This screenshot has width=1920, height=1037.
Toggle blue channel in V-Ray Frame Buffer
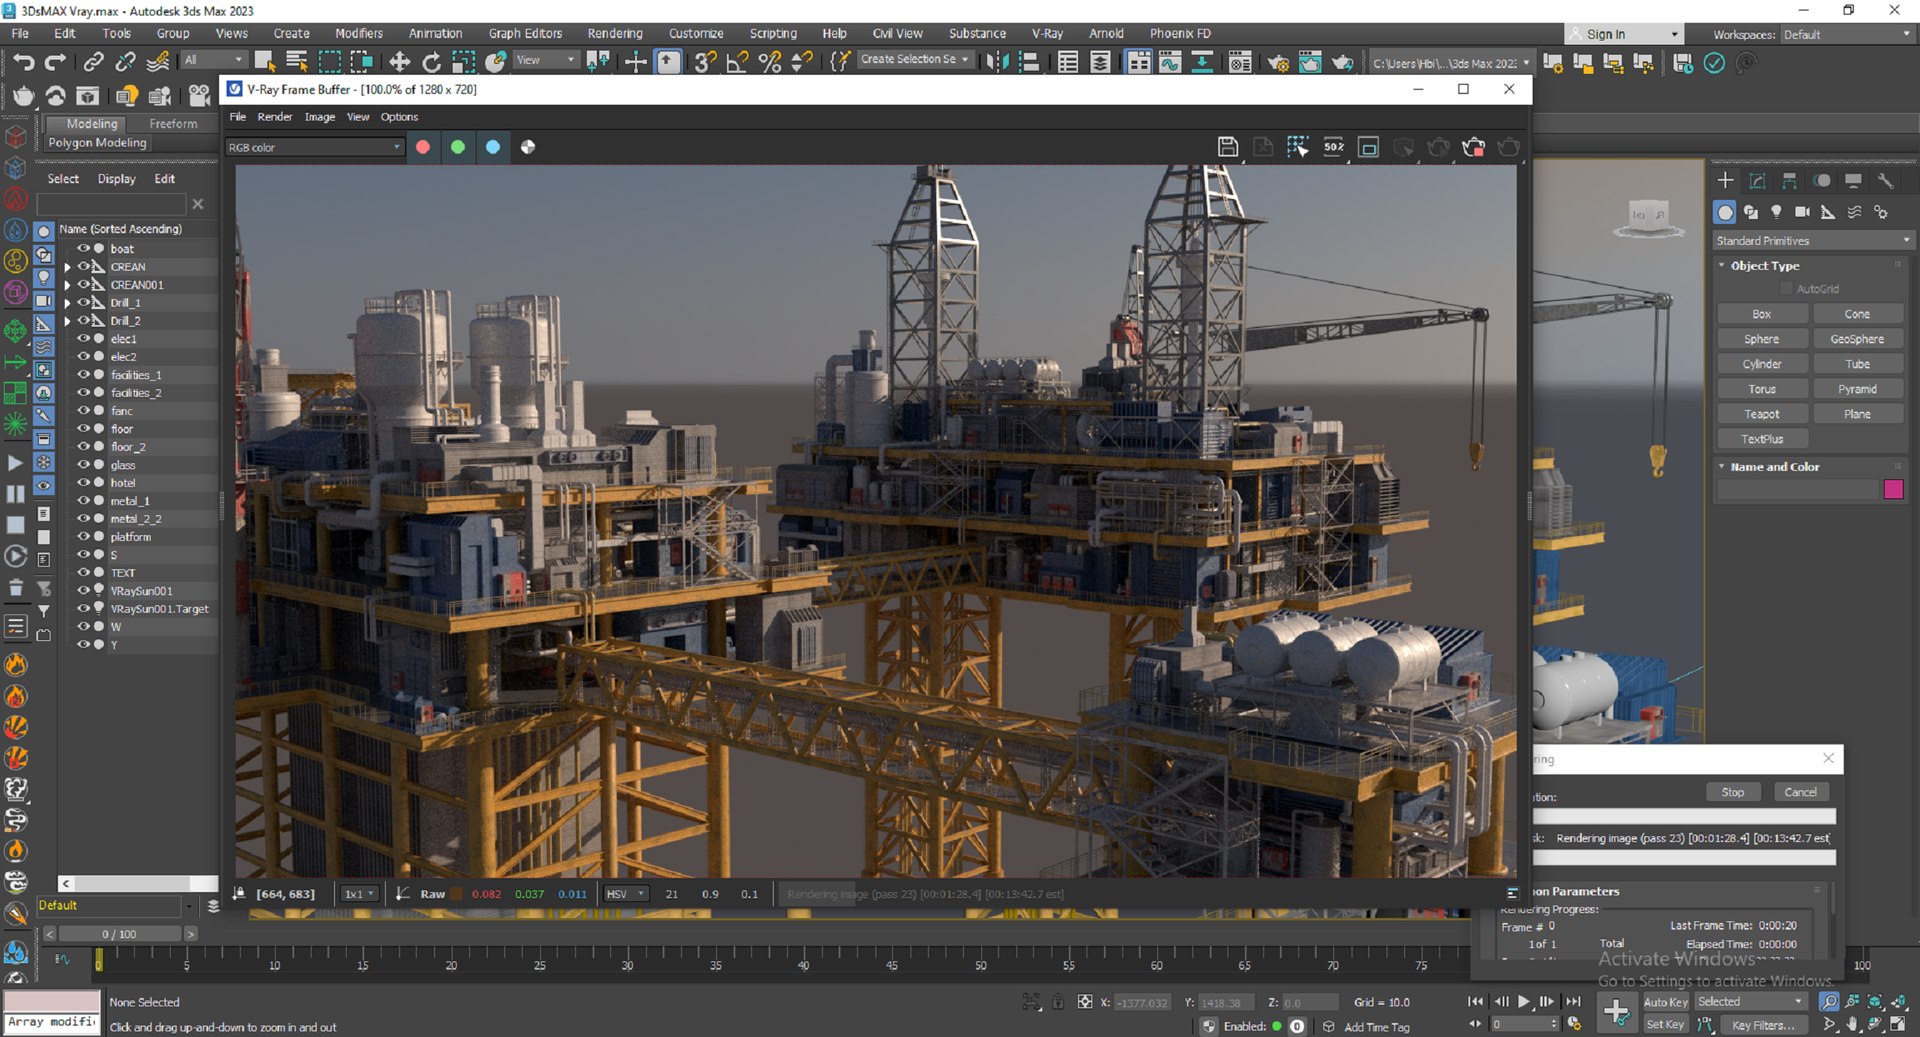[x=493, y=147]
